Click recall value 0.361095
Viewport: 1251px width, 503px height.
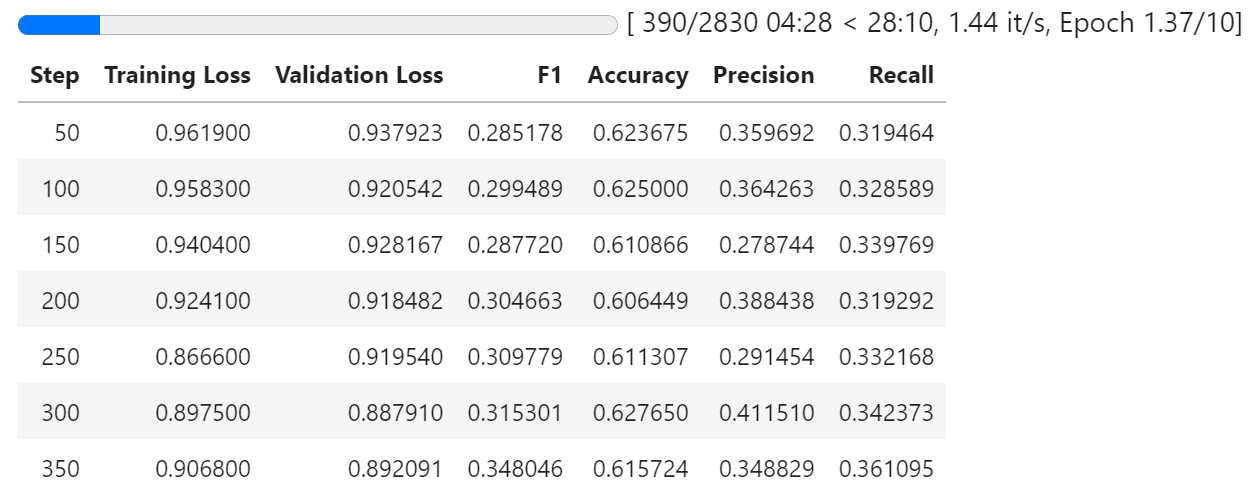pos(886,469)
